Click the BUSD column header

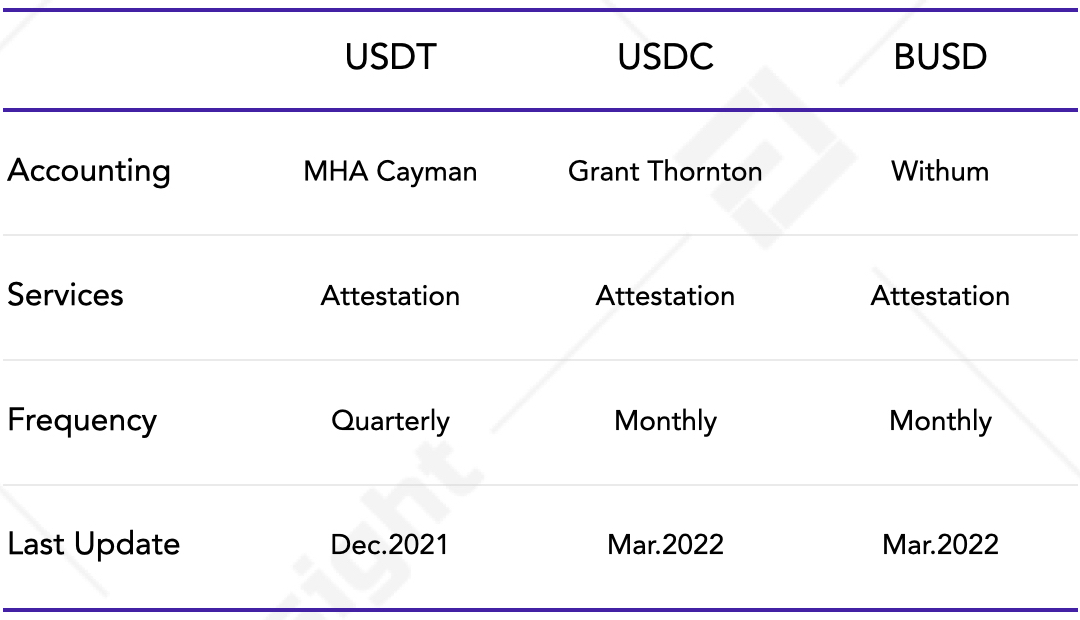coord(940,56)
